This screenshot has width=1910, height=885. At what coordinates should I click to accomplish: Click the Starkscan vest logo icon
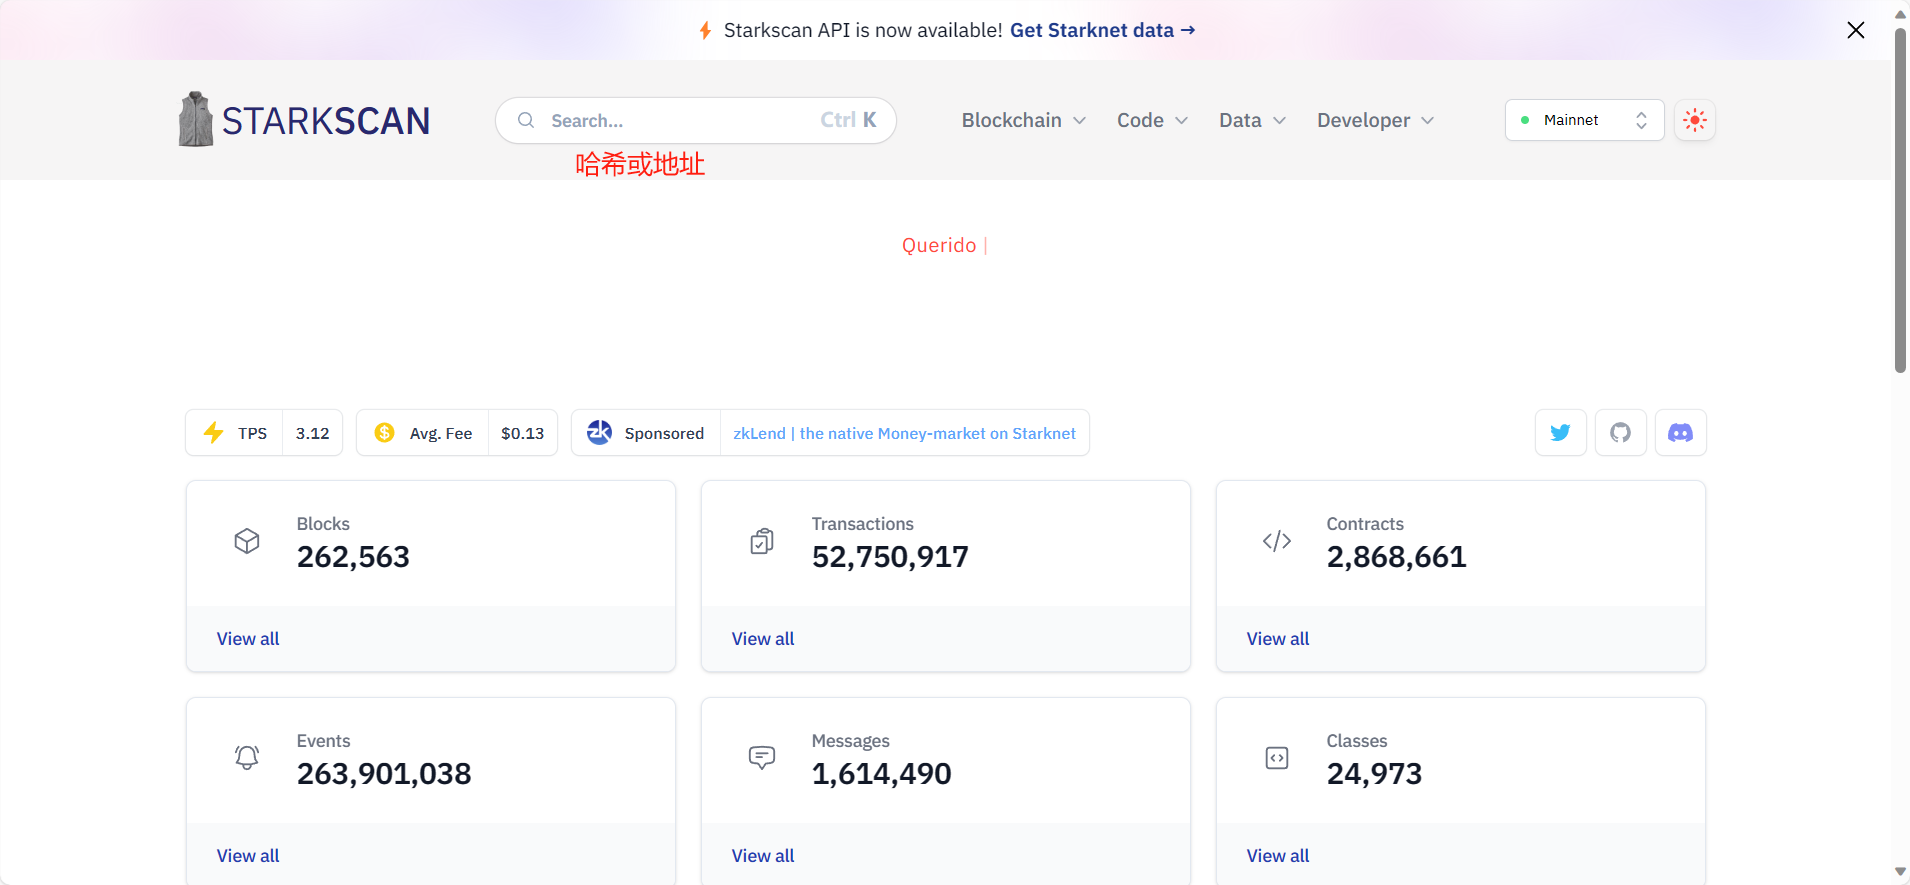[196, 120]
